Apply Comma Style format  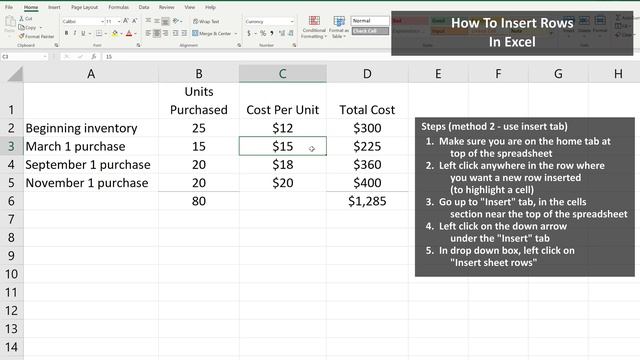pyautogui.click(x=272, y=33)
